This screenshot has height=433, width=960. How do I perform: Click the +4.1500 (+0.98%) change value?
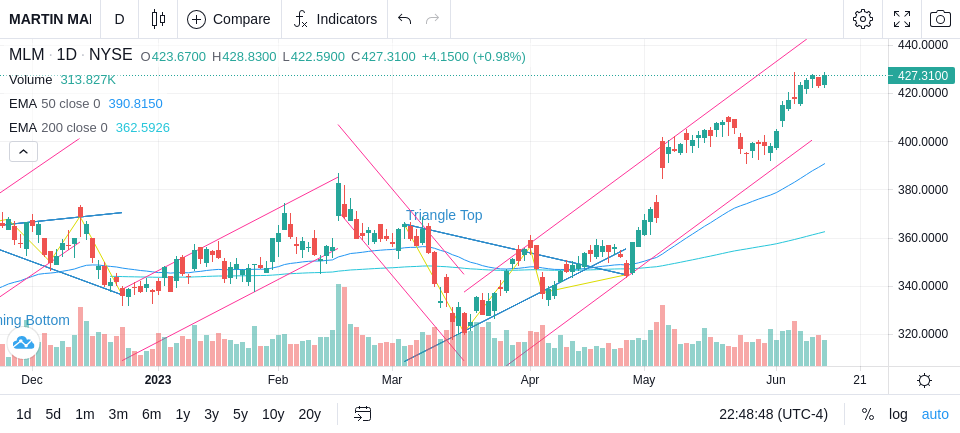(473, 57)
